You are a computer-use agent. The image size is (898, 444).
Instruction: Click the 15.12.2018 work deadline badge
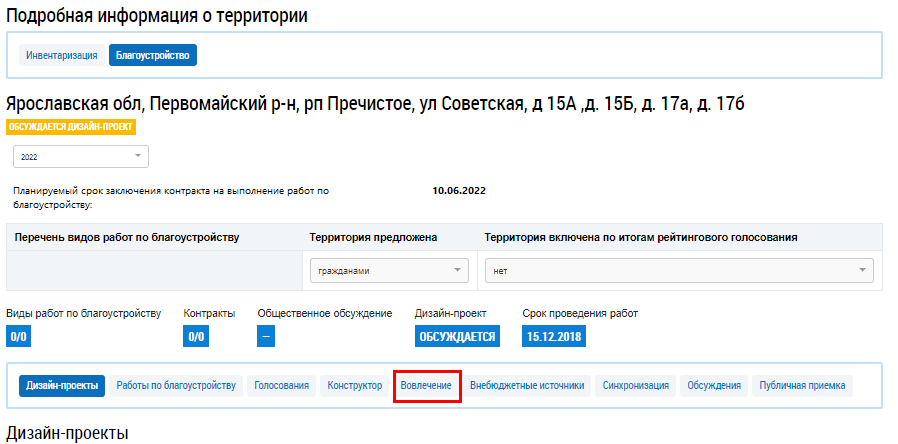[x=553, y=337]
